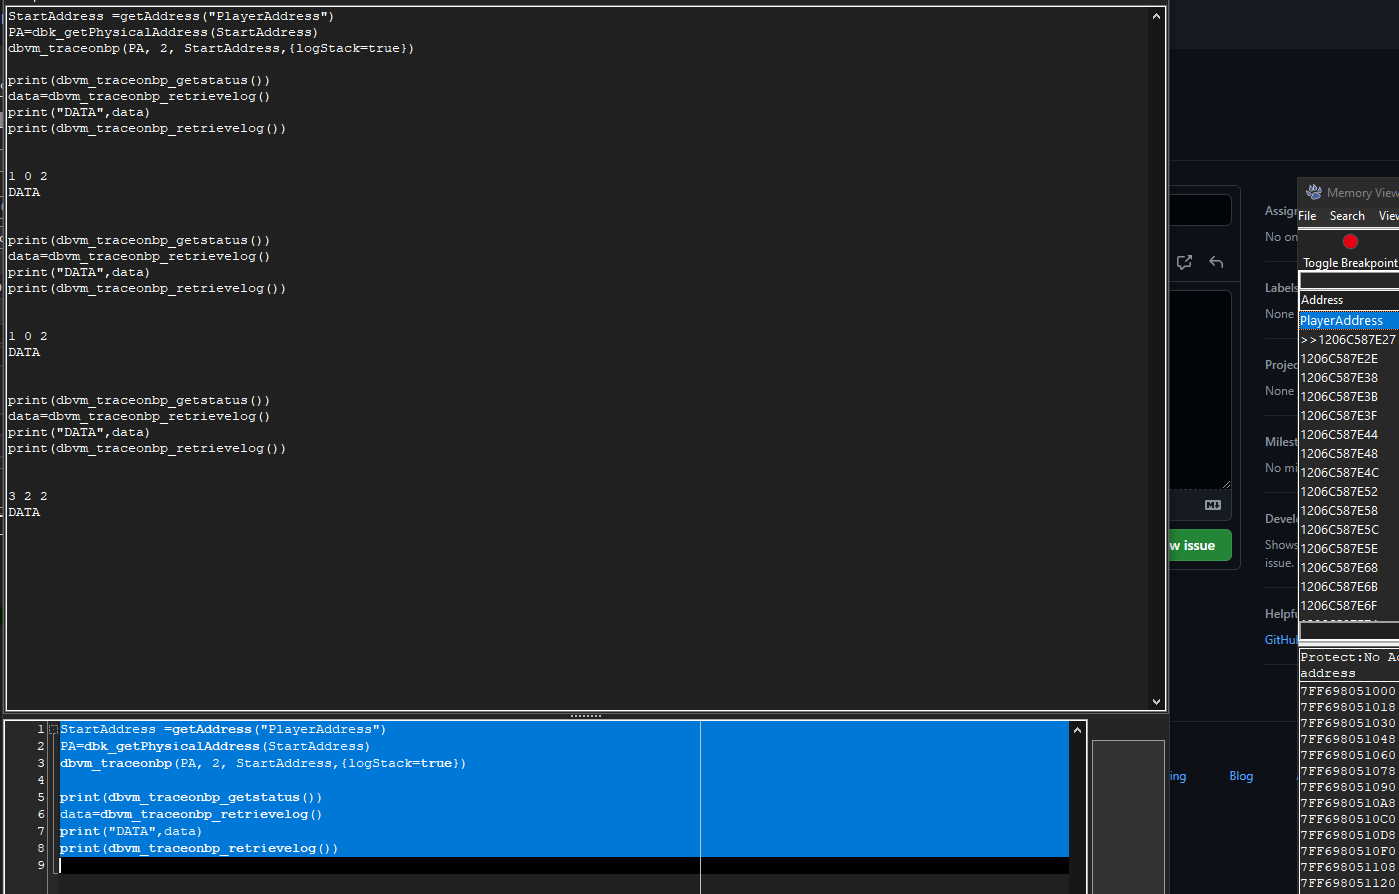This screenshot has height=894, width=1399.
Task: Click the Markdown formatting icon below the comment box
Action: tap(1212, 506)
